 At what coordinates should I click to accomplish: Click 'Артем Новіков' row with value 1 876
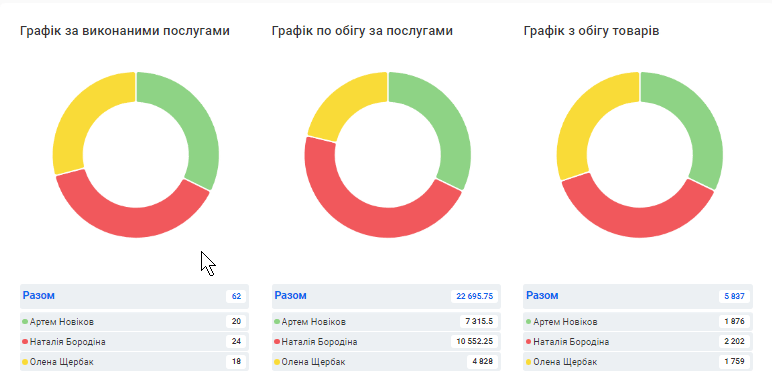(x=638, y=322)
